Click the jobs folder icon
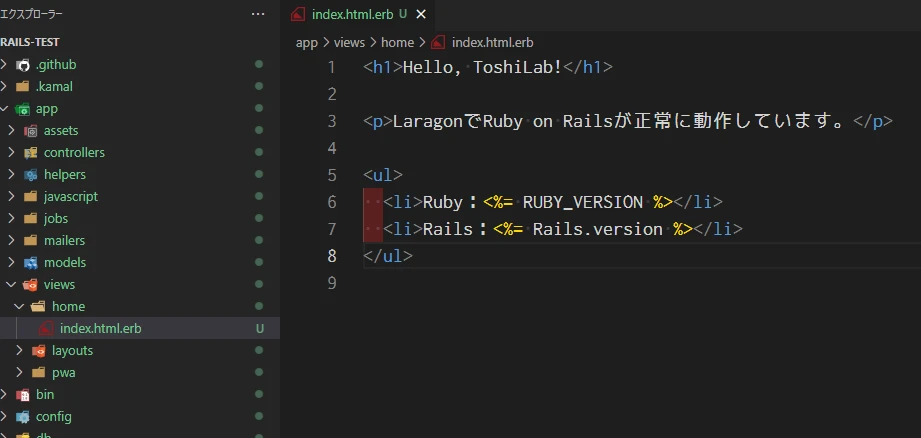Image resolution: width=921 pixels, height=438 pixels. click(31, 218)
